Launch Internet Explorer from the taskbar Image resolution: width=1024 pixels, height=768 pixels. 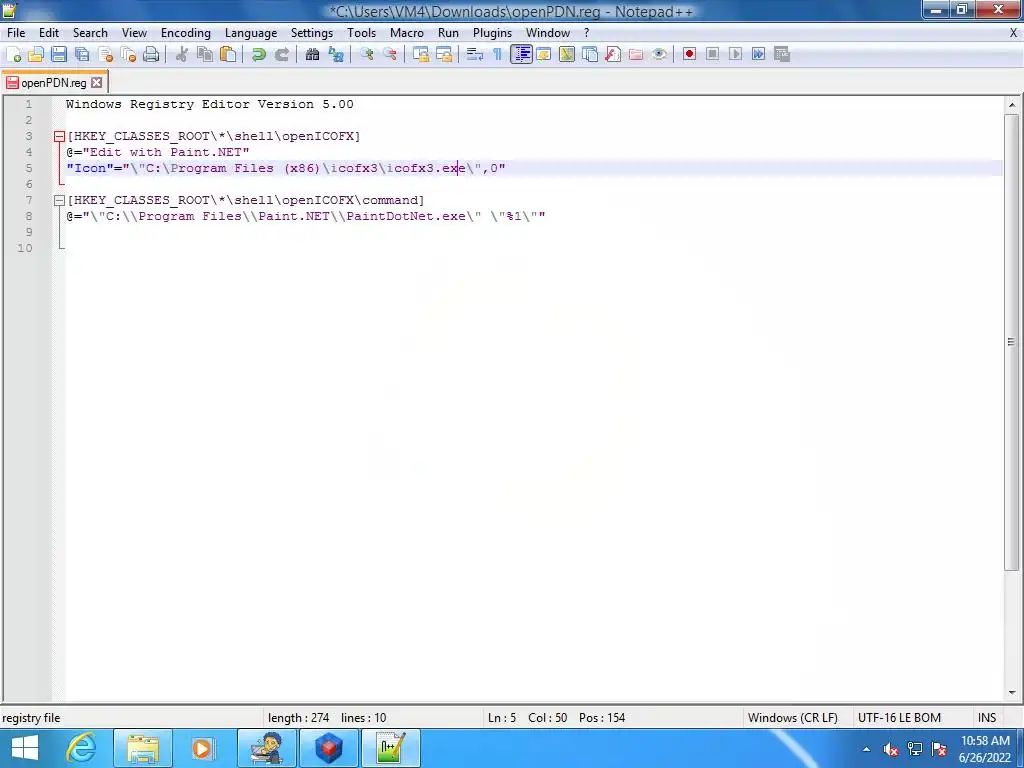tap(82, 748)
